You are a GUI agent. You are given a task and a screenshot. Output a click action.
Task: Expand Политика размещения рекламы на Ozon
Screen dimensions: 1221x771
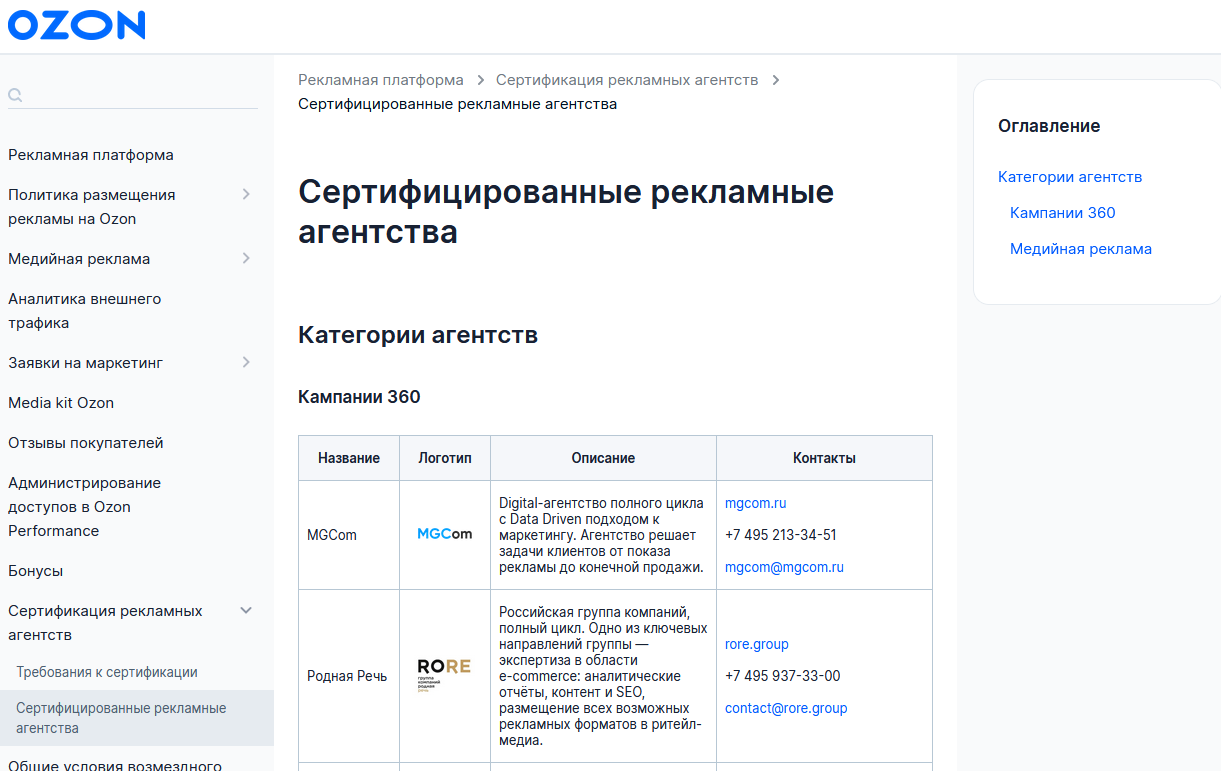[x=246, y=195]
